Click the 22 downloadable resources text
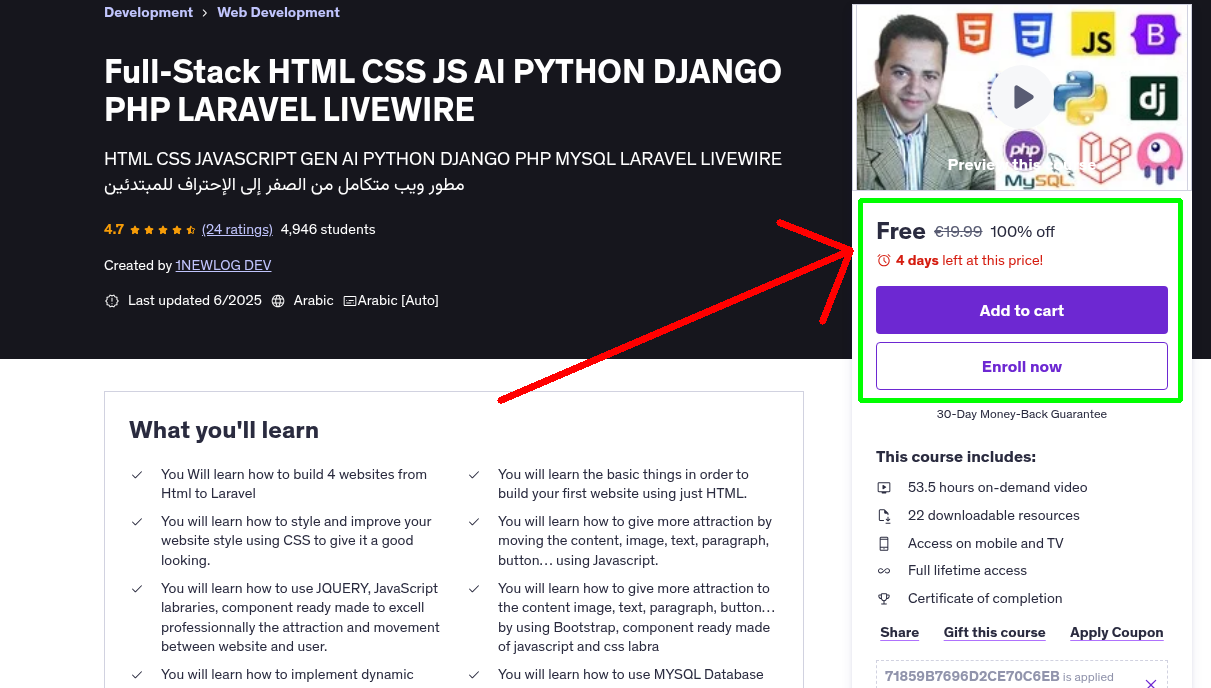Image resolution: width=1211 pixels, height=688 pixels. (x=993, y=516)
